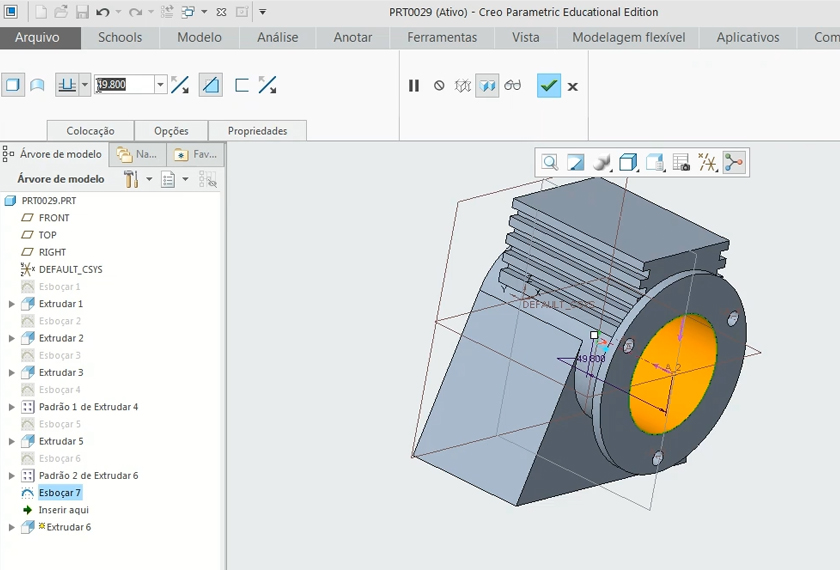
Task: Cancel the extrude feature with the X
Action: coord(573,87)
